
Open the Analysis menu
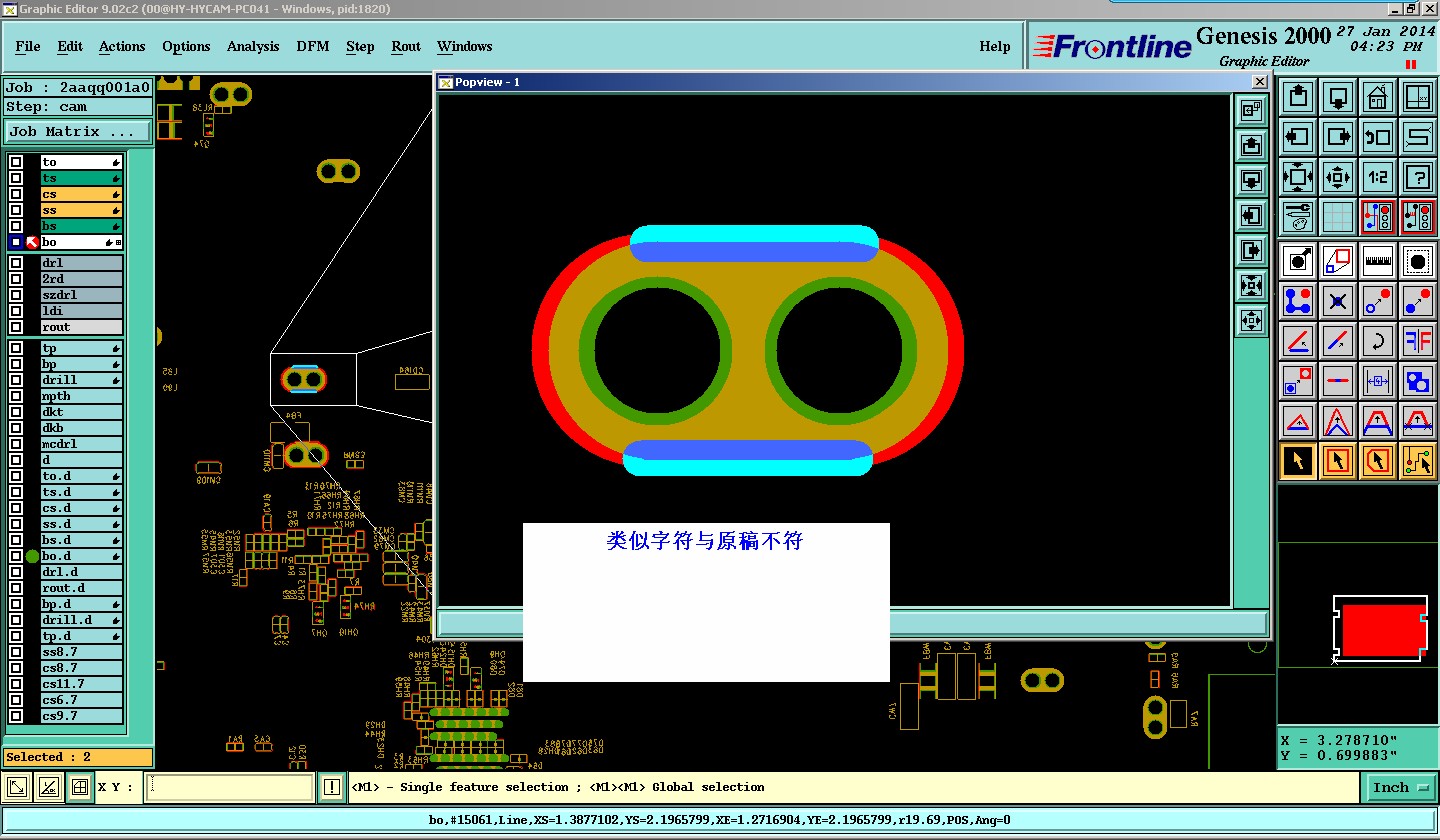pyautogui.click(x=253, y=46)
